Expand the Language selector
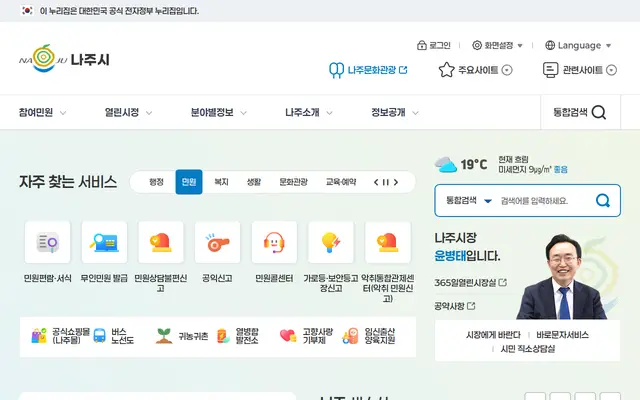Viewport: 640px width, 400px height. (578, 45)
